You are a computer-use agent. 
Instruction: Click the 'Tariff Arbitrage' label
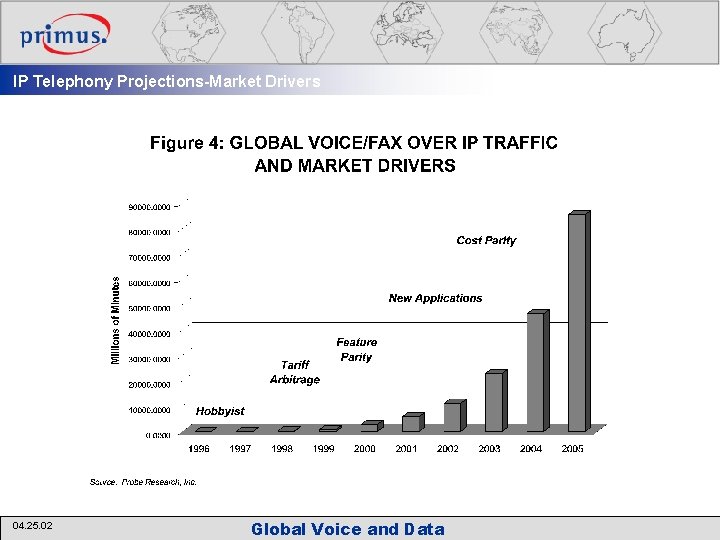click(x=295, y=372)
